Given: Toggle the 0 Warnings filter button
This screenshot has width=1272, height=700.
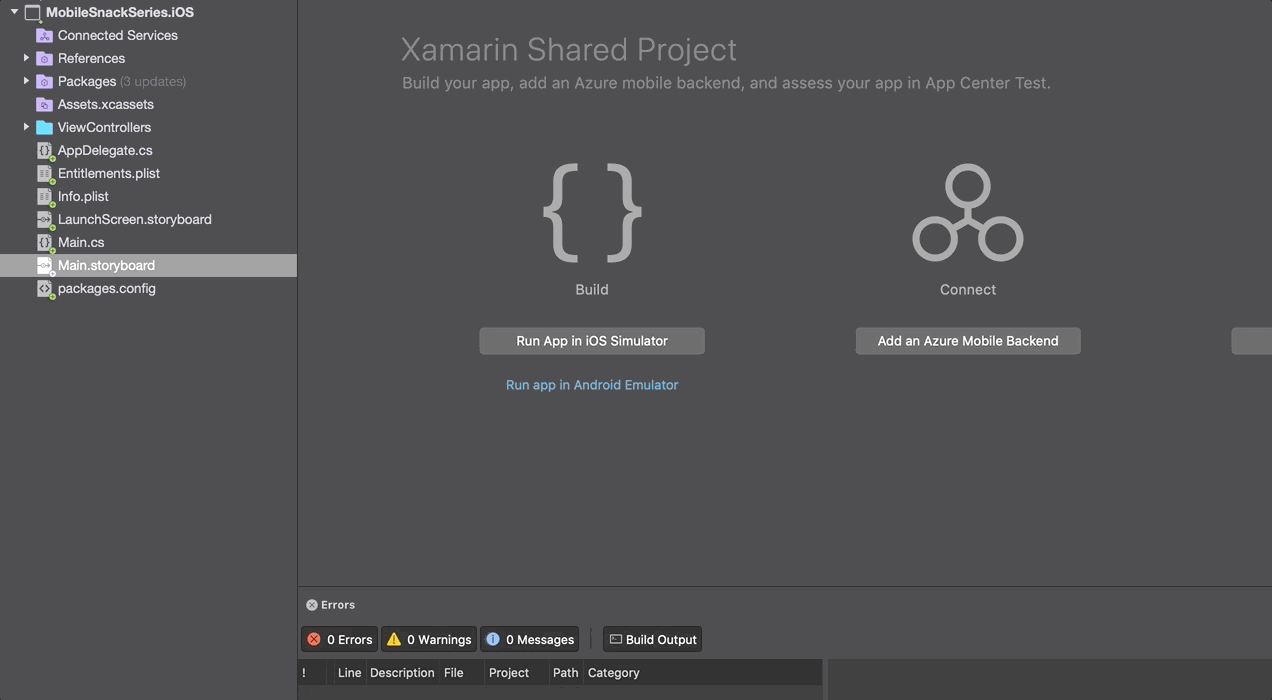Looking at the screenshot, I should point(429,640).
